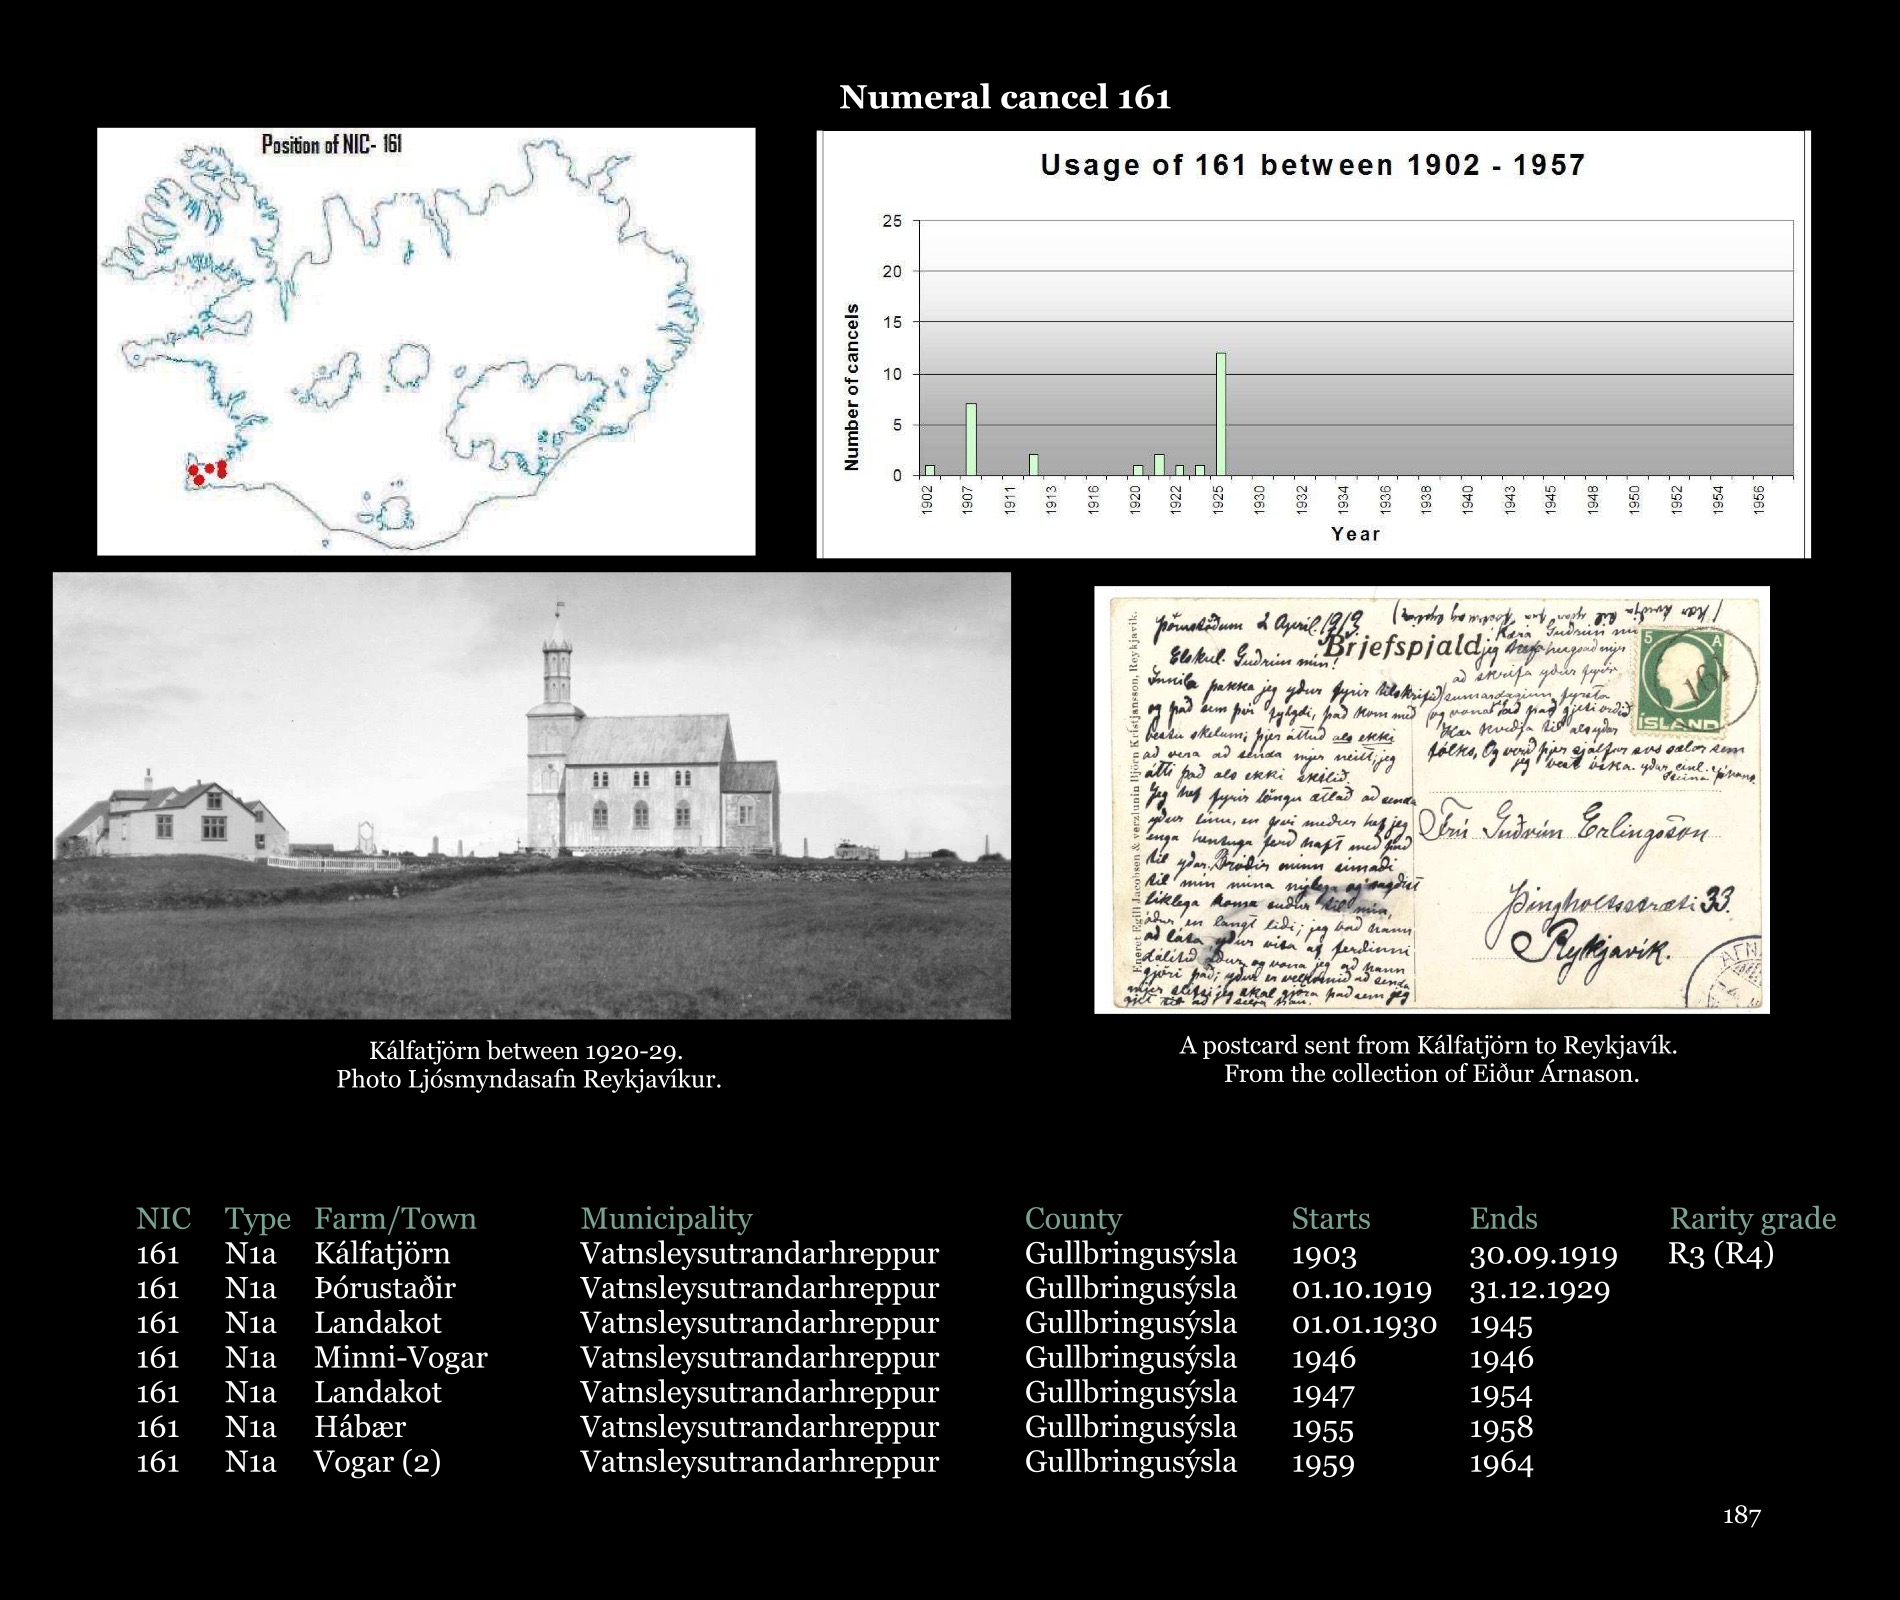Open the Kálfatjörn church photograph
Image resolution: width=1900 pixels, height=1600 pixels.
click(x=531, y=795)
